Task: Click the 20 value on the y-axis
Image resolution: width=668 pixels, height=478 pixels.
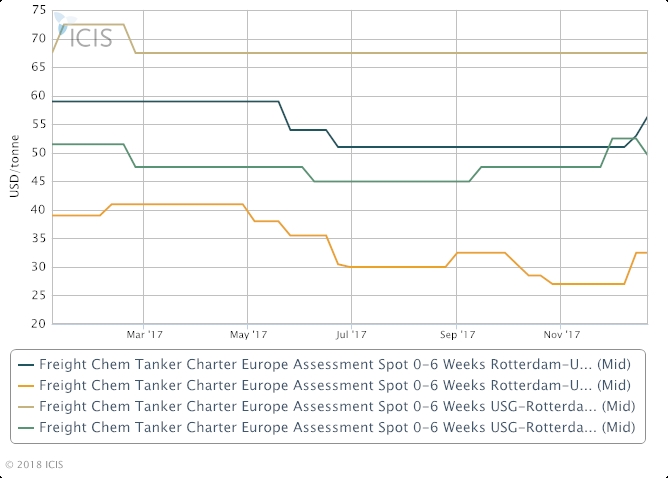Action: pyautogui.click(x=38, y=324)
